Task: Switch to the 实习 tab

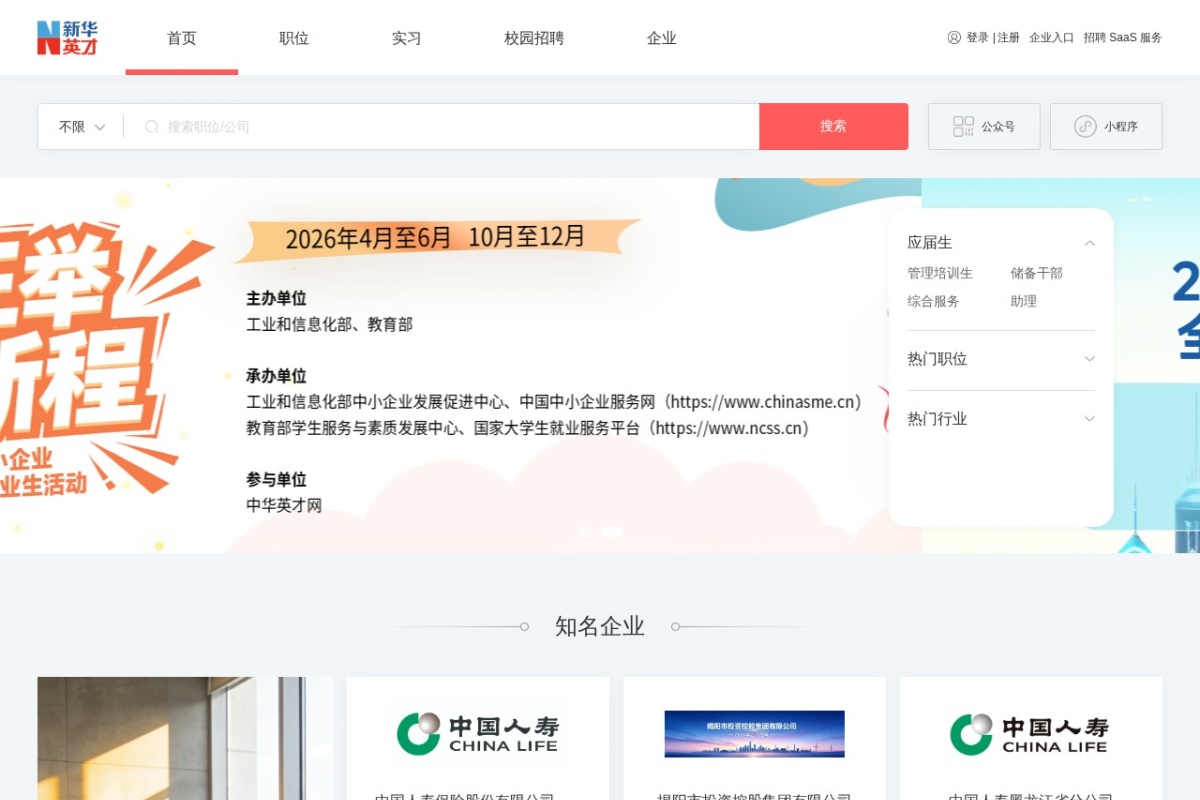Action: [x=407, y=38]
